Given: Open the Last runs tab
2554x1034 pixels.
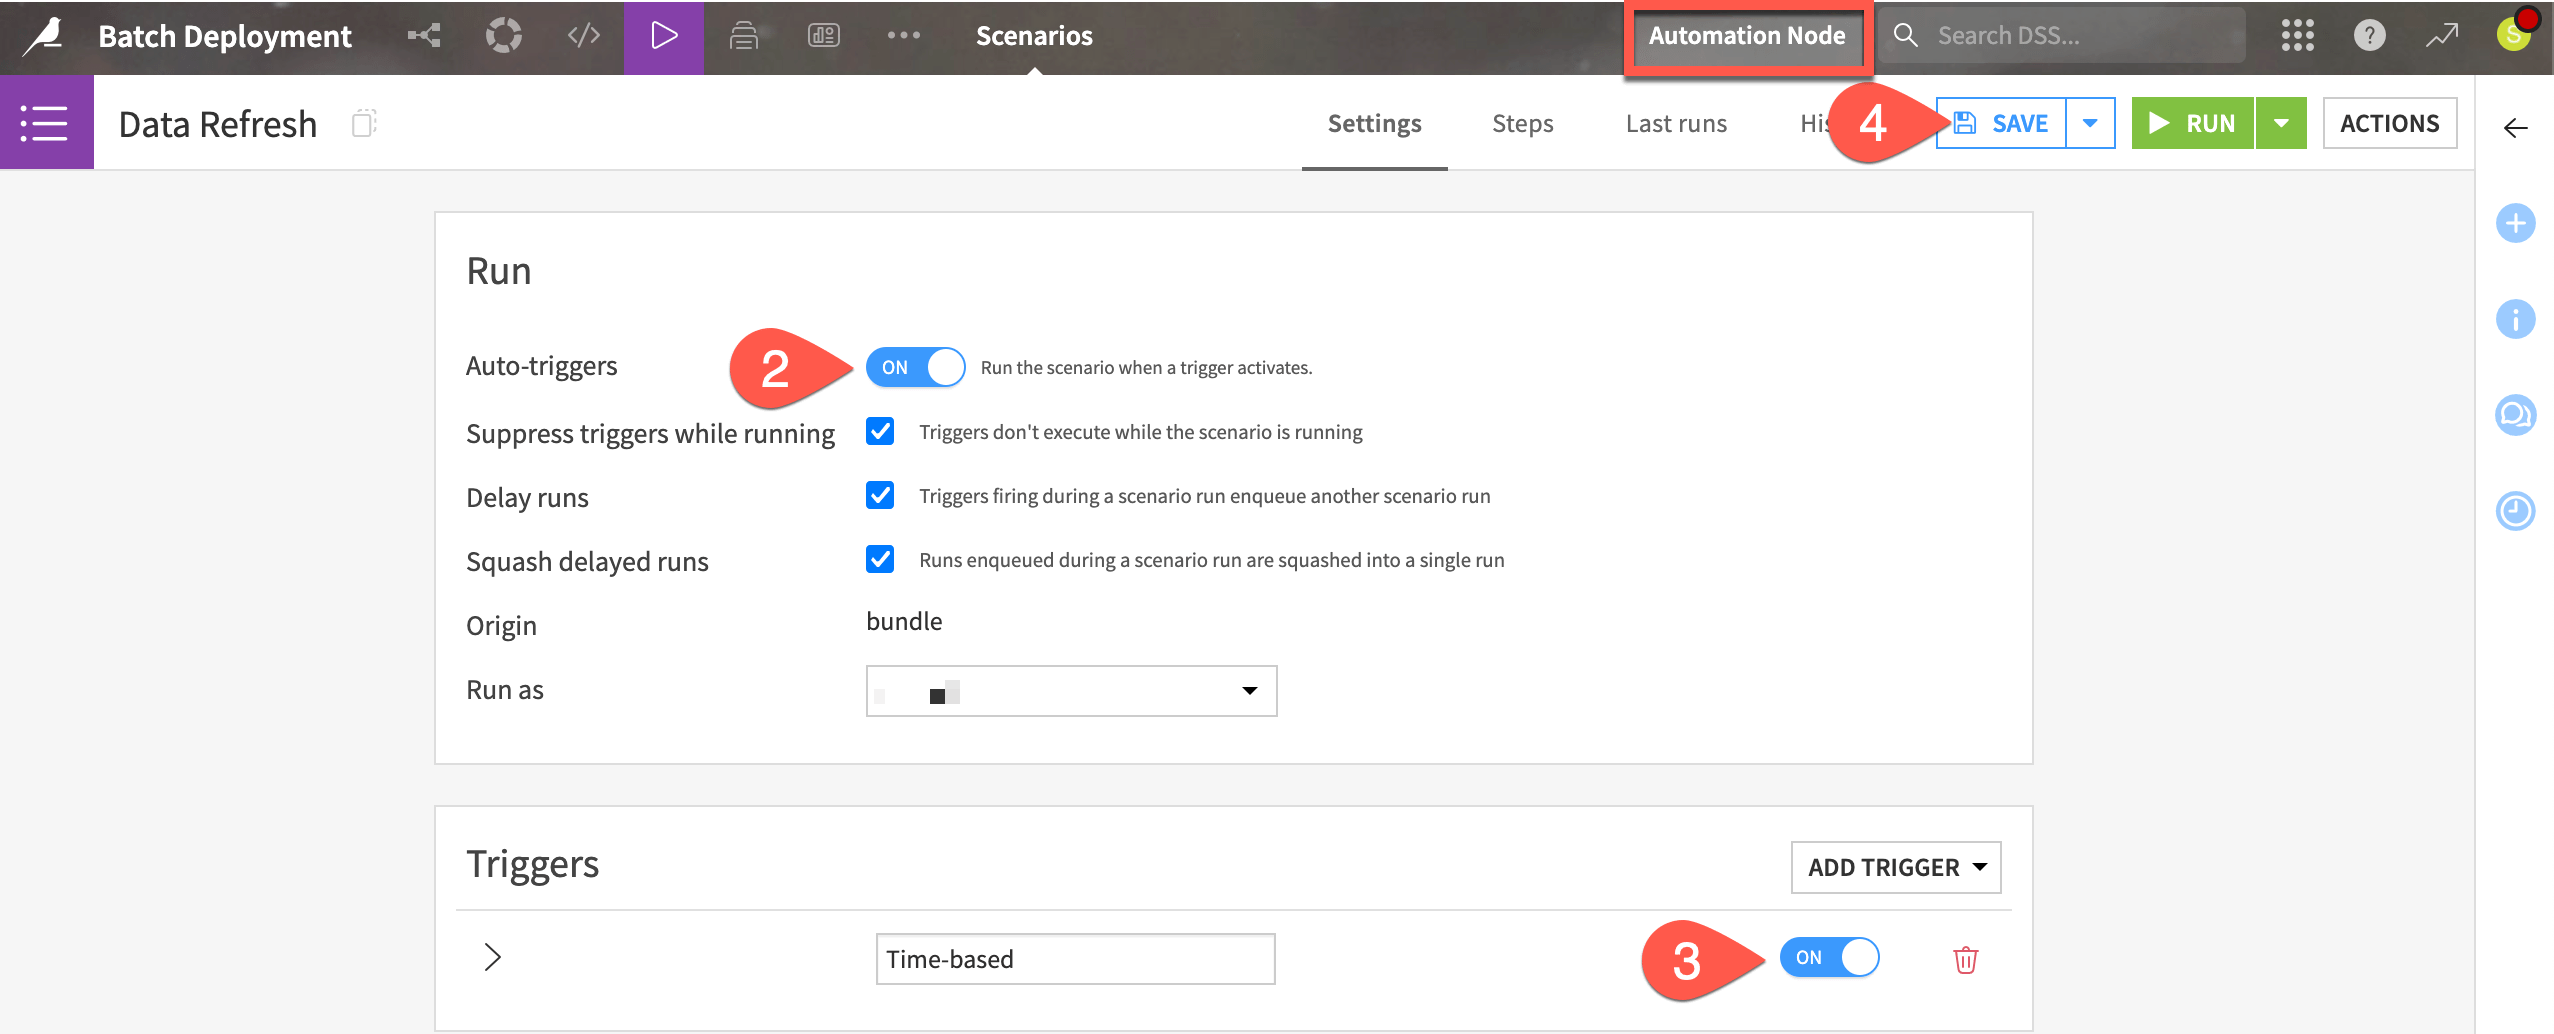Looking at the screenshot, I should (1676, 123).
